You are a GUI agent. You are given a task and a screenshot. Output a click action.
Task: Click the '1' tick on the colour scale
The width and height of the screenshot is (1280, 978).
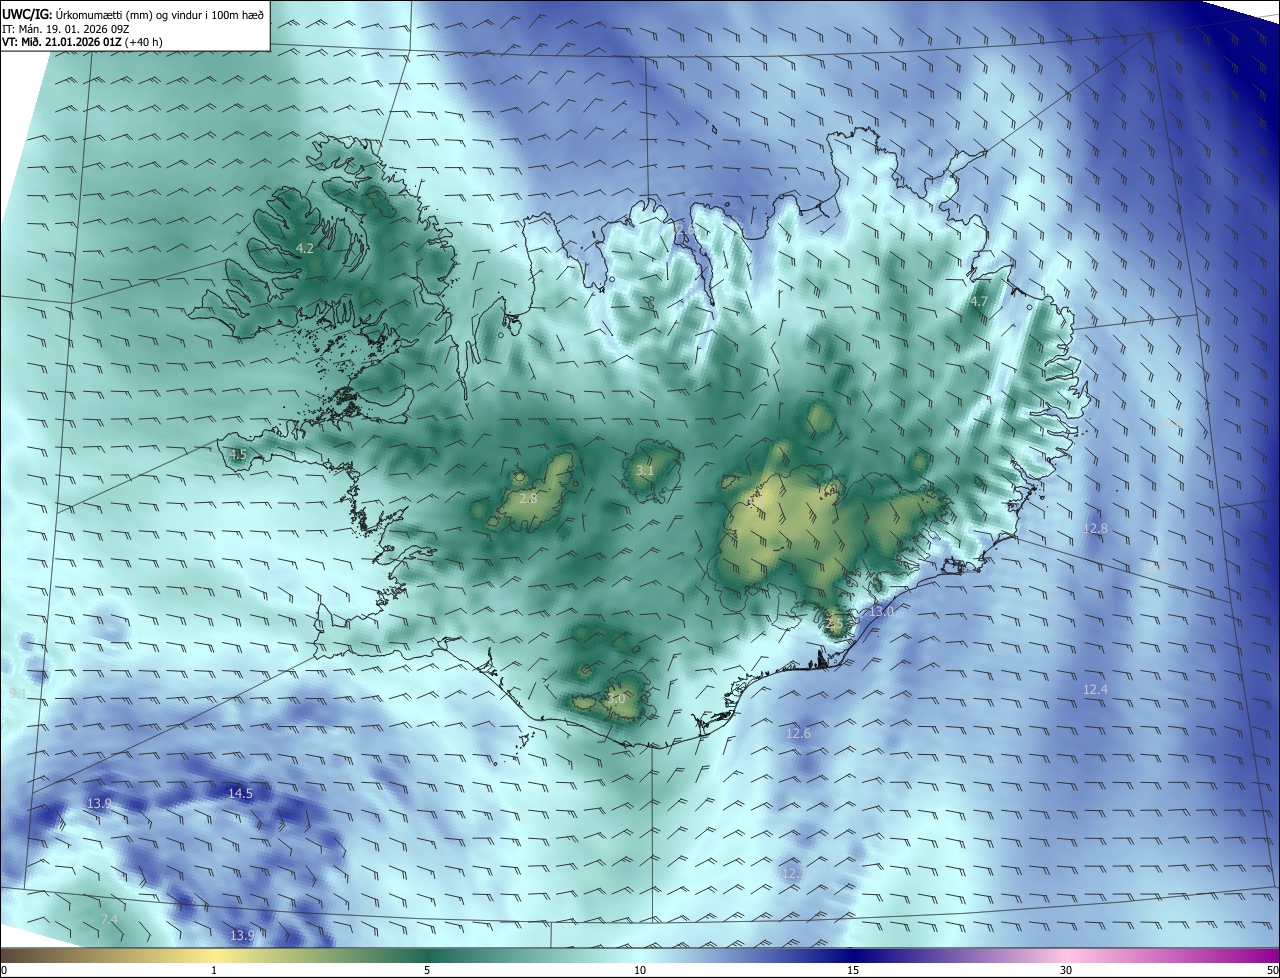point(214,970)
